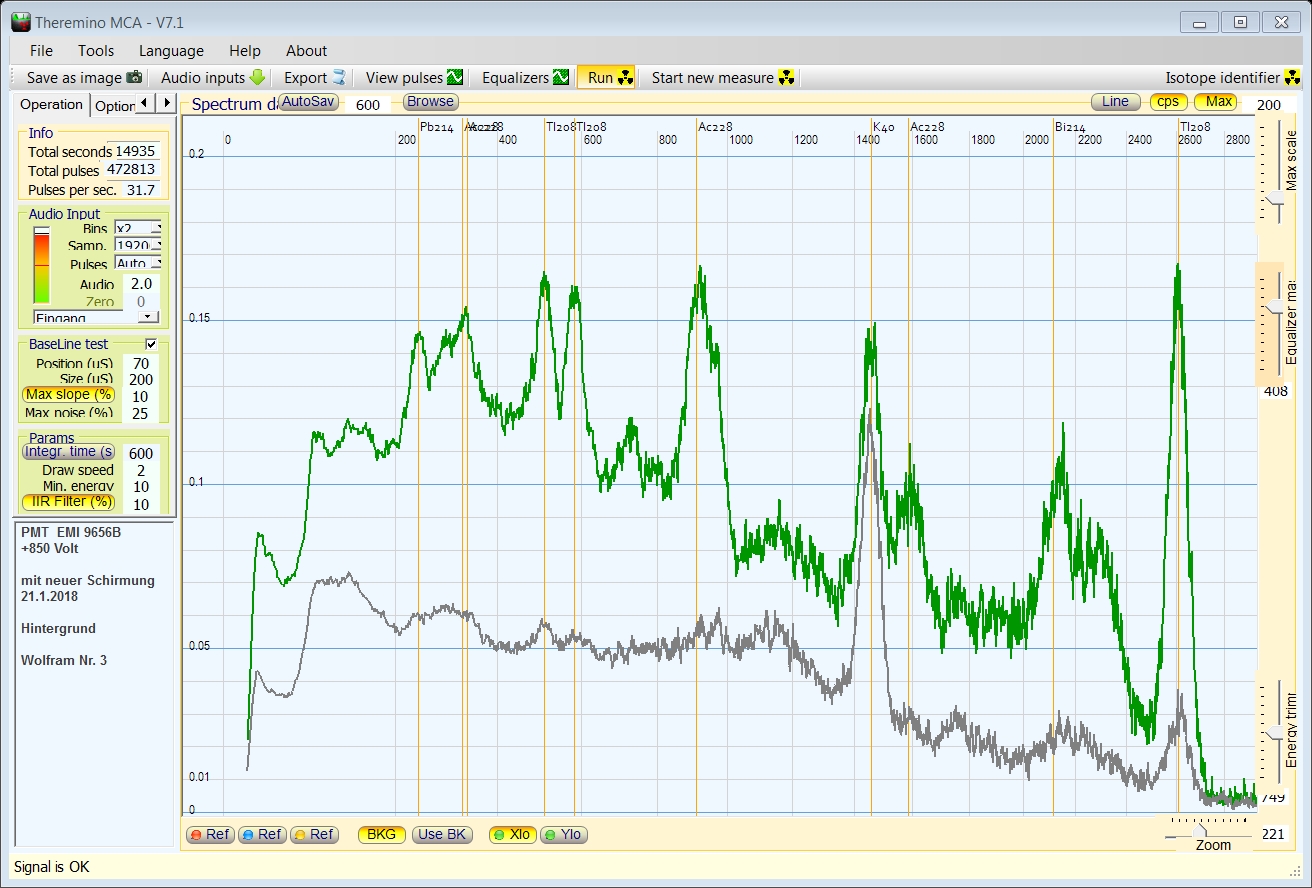Toggle the Use BK button
The image size is (1312, 888).
442,835
